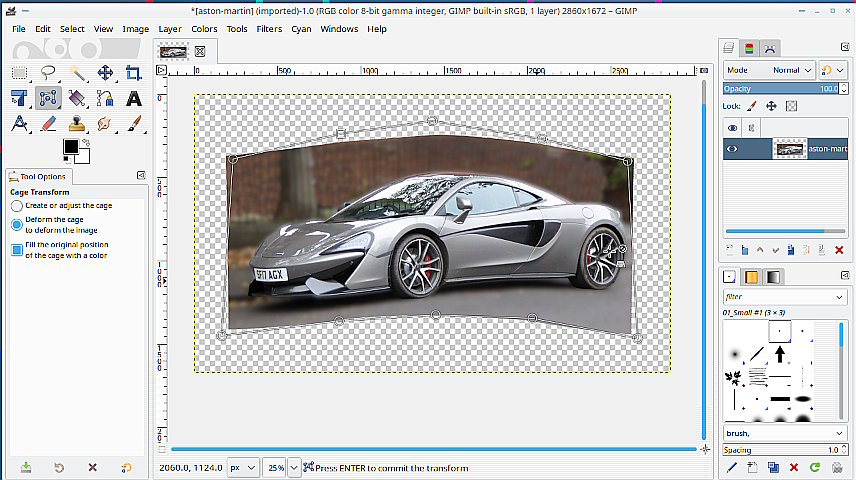The width and height of the screenshot is (856, 480).
Task: Select the Move tool
Action: [105, 73]
